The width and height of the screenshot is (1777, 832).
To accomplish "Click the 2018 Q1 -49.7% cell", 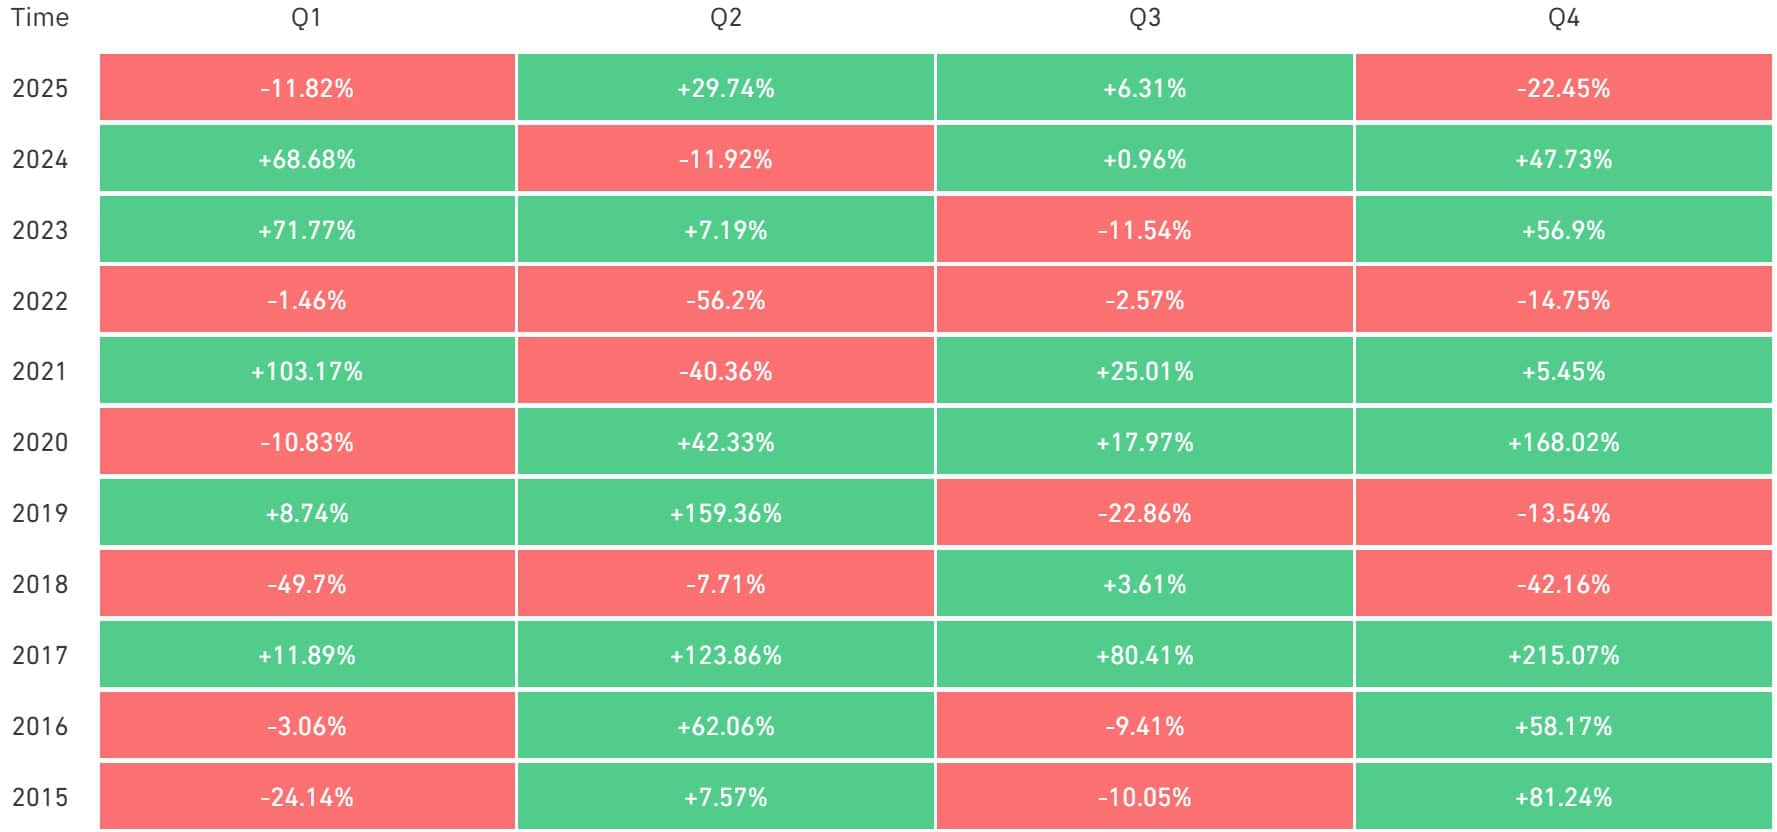I will pyautogui.click(x=307, y=584).
